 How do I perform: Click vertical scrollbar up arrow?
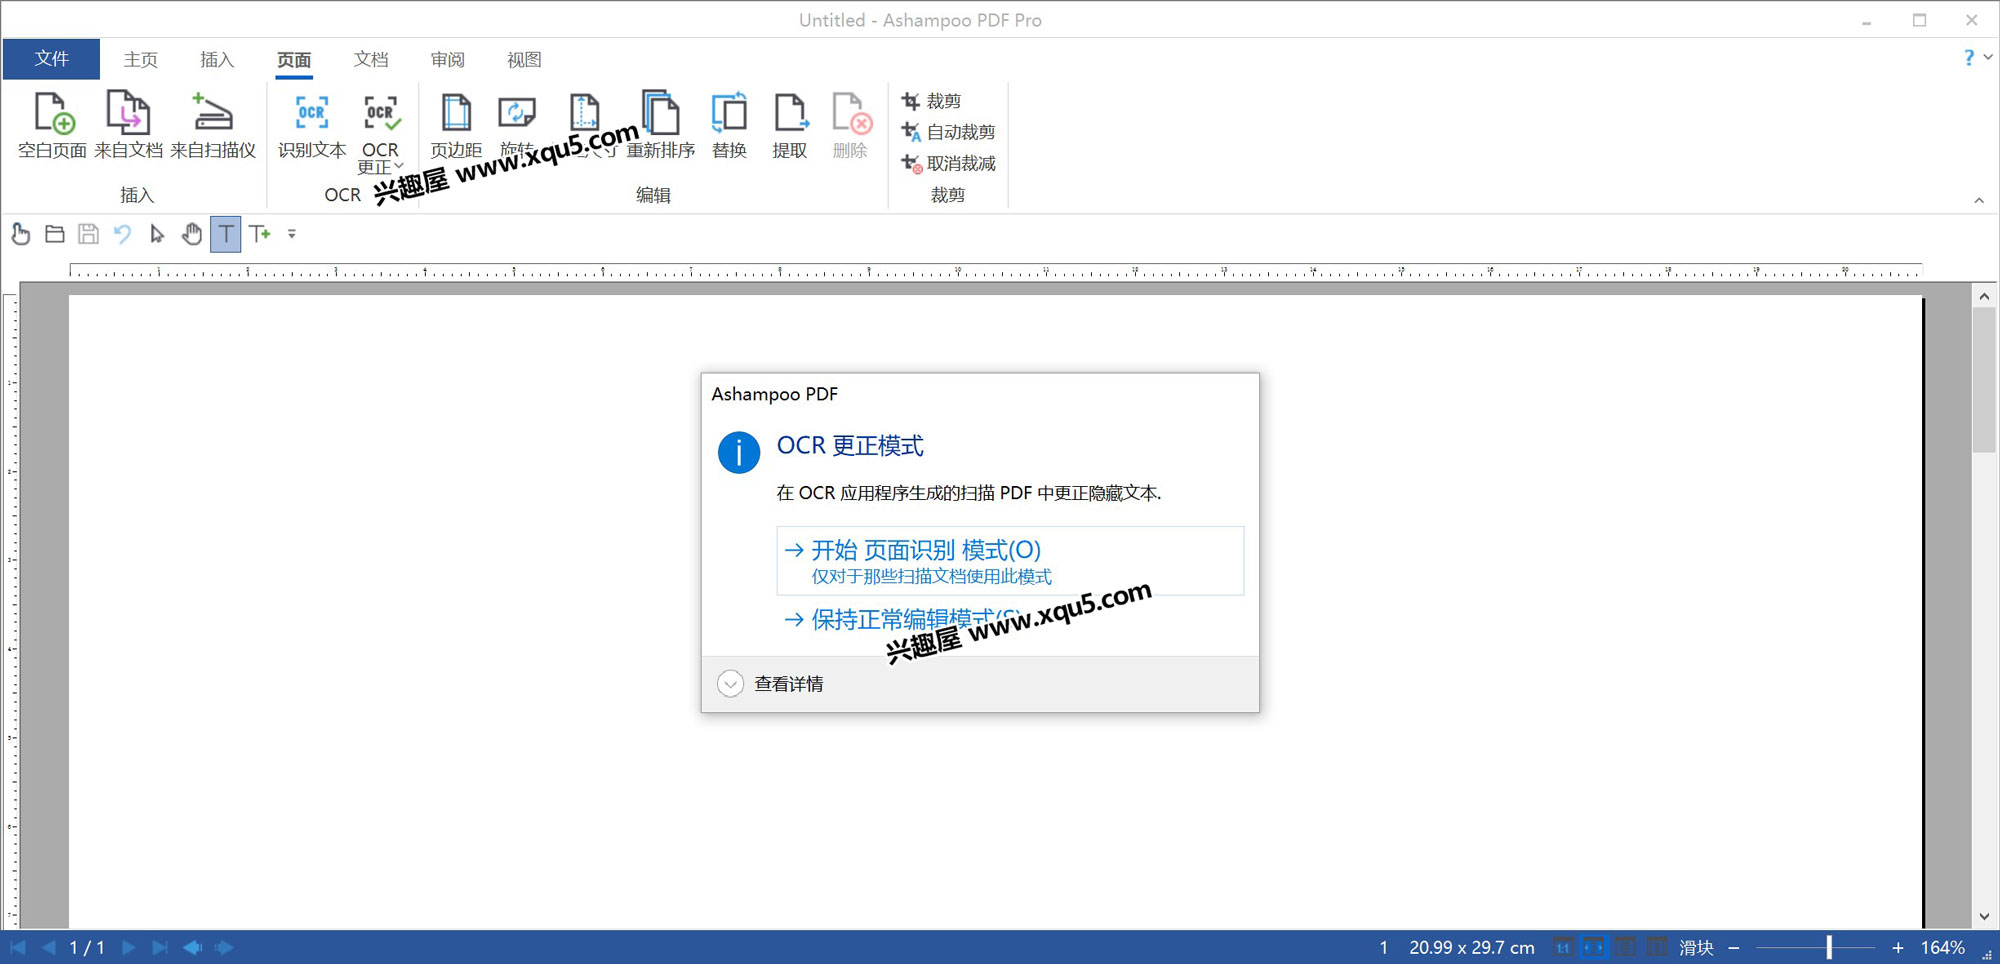pyautogui.click(x=1984, y=296)
